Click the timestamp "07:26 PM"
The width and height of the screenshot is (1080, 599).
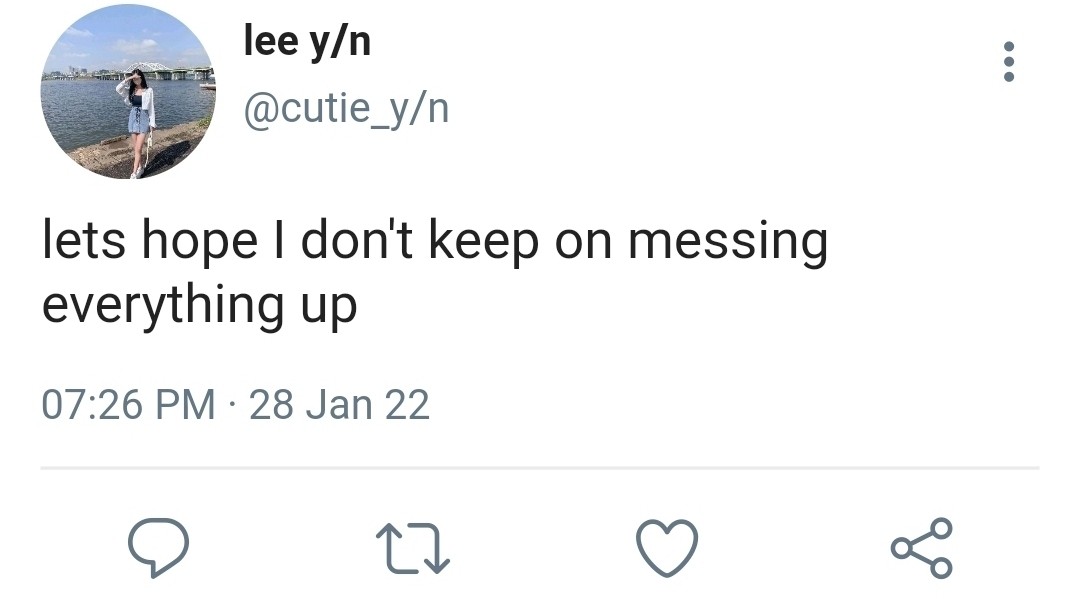pos(128,405)
